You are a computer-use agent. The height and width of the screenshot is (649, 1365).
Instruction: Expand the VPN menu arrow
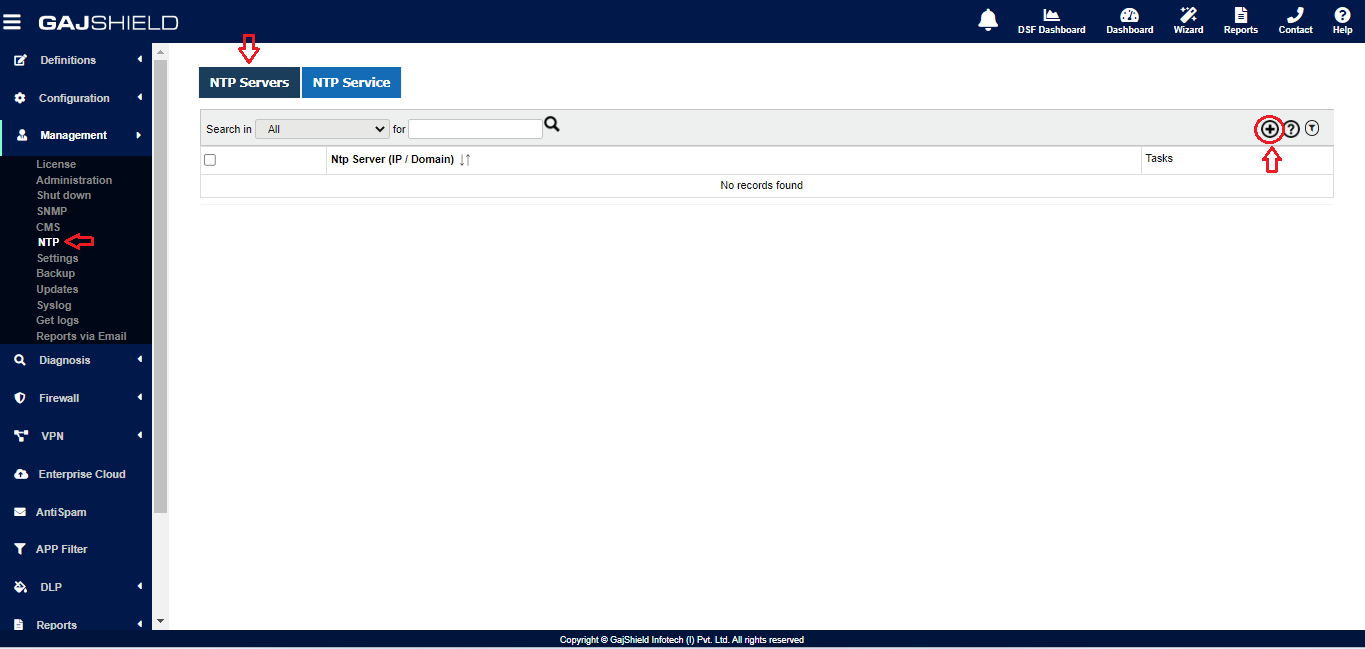coord(140,436)
